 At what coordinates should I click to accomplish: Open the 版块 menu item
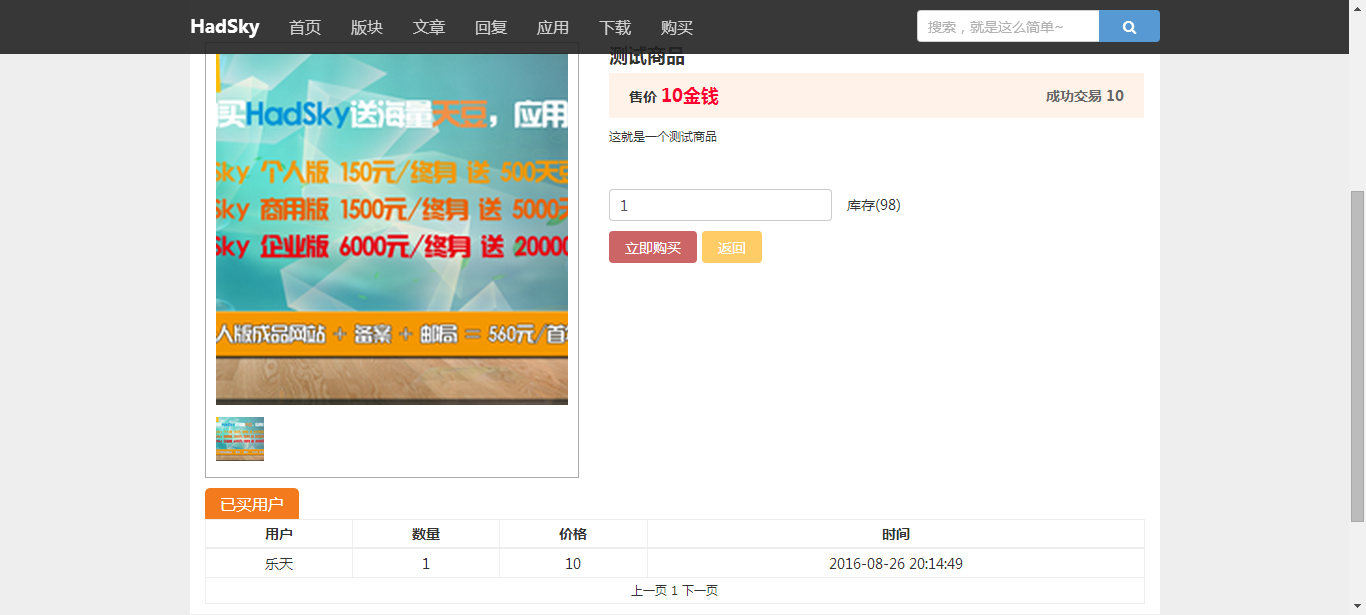(x=367, y=28)
